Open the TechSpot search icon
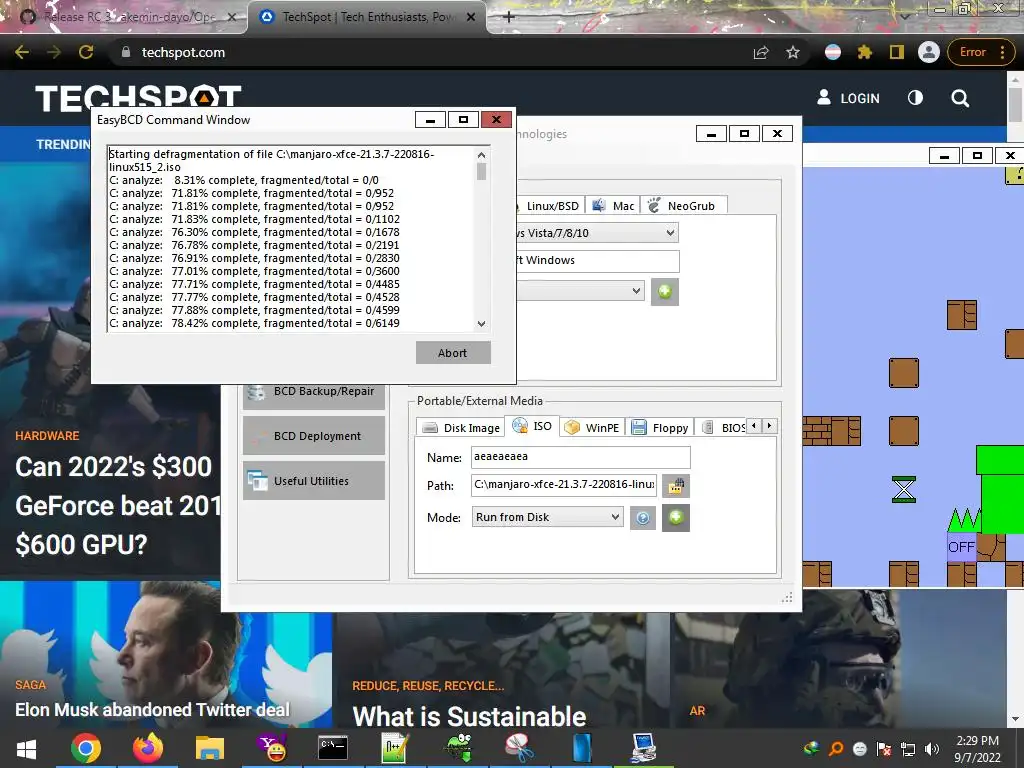The image size is (1024, 768). [x=960, y=99]
